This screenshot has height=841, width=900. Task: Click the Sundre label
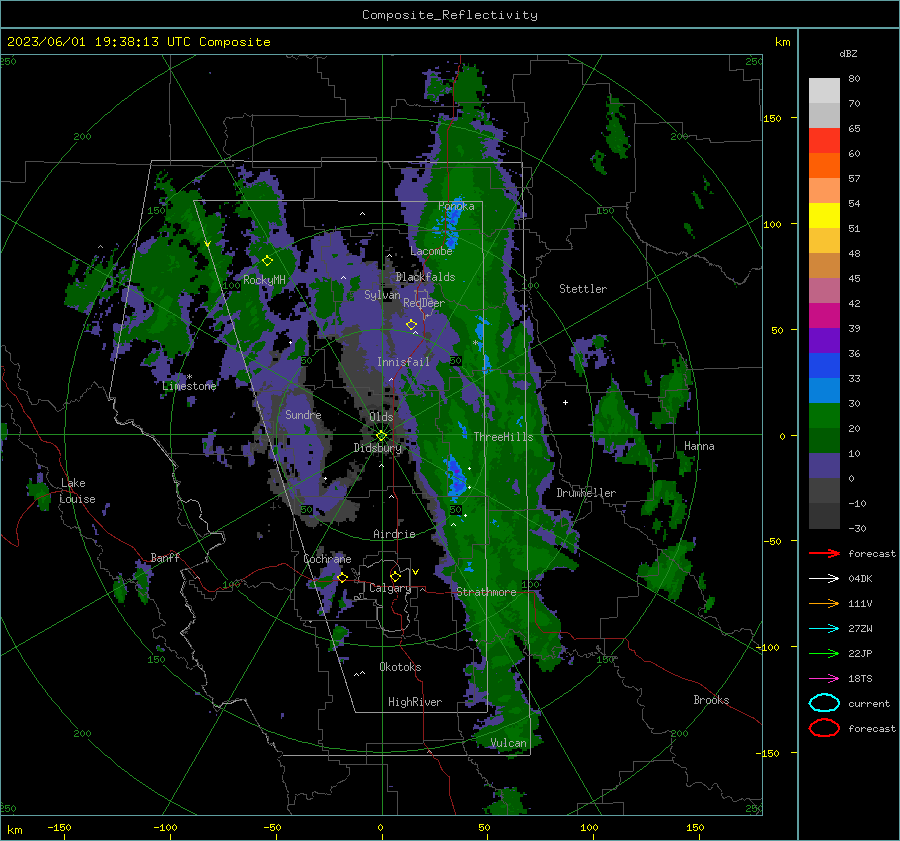click(x=303, y=414)
